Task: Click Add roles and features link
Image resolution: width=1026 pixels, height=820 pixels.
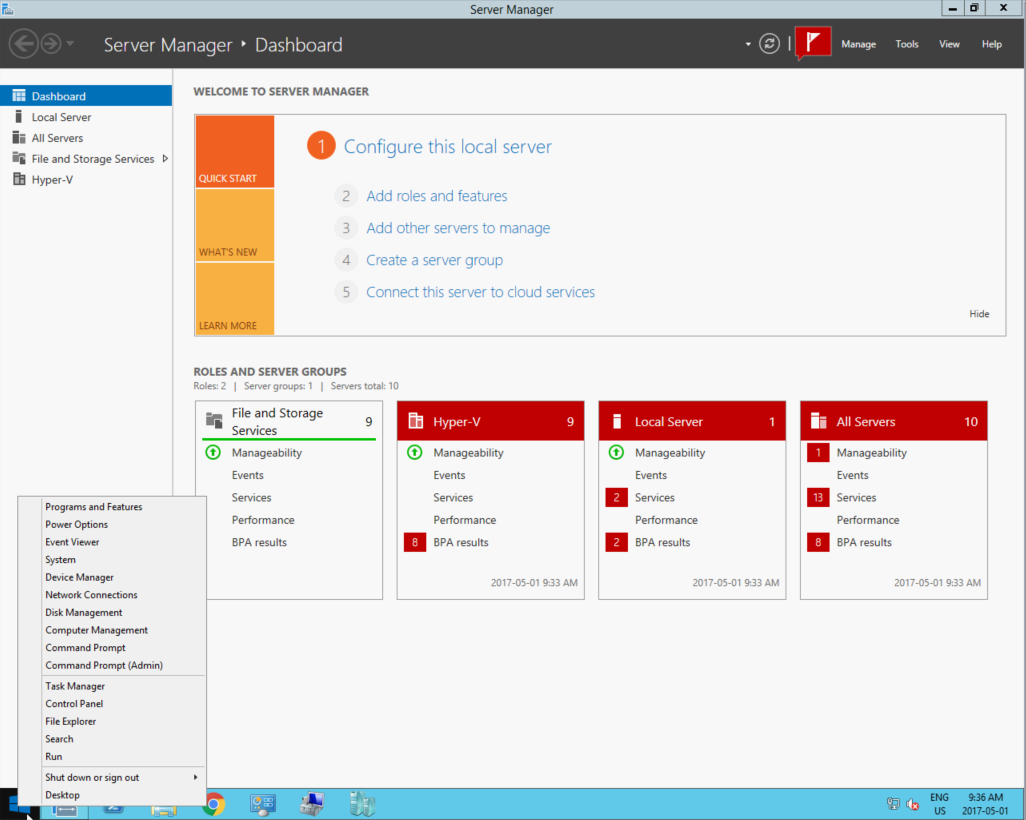Action: (436, 196)
